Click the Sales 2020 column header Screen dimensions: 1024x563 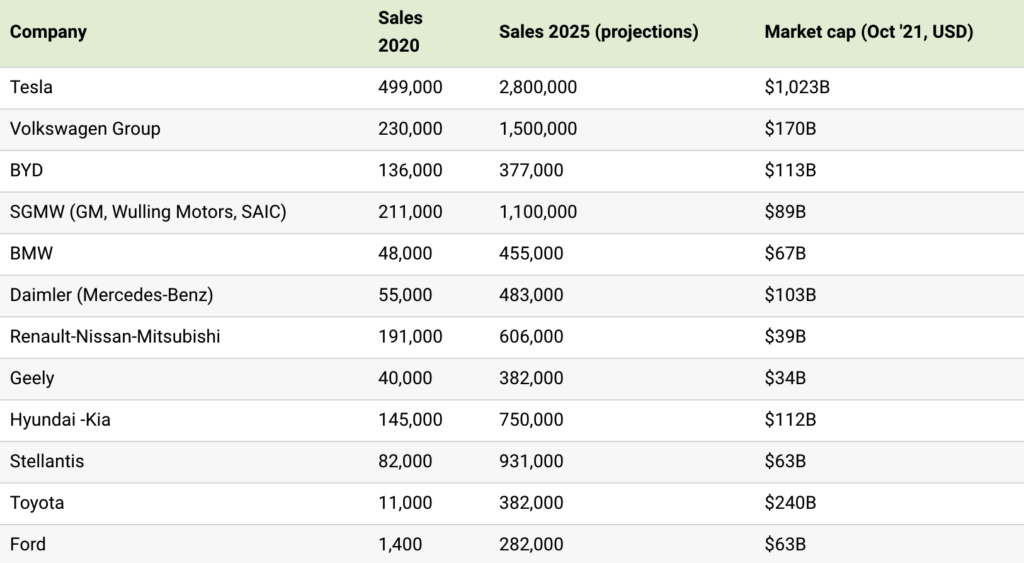pos(400,31)
